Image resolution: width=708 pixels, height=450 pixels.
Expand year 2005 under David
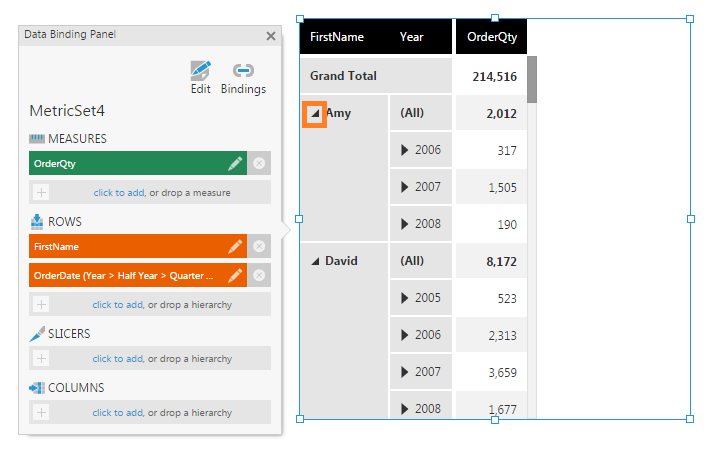[x=405, y=298]
